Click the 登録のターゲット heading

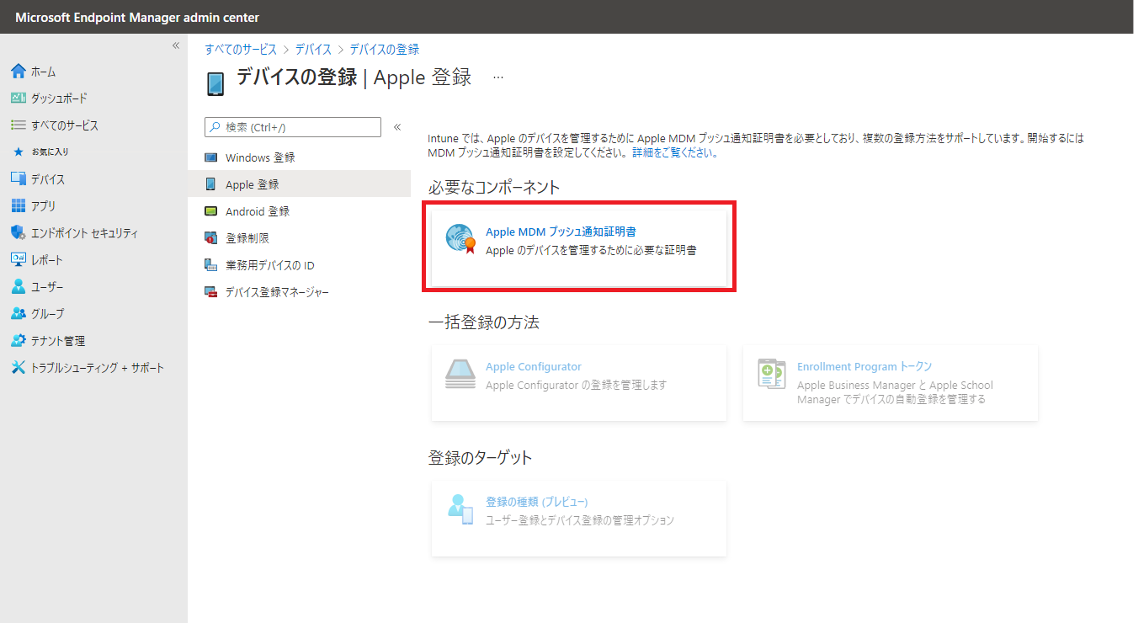[480, 457]
